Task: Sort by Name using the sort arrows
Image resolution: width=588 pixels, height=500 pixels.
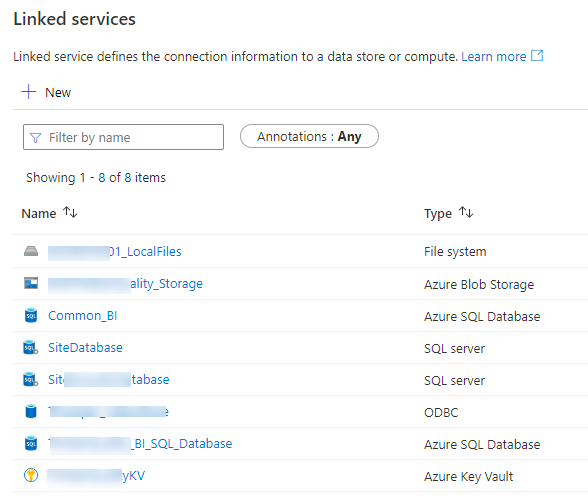Action: click(70, 212)
